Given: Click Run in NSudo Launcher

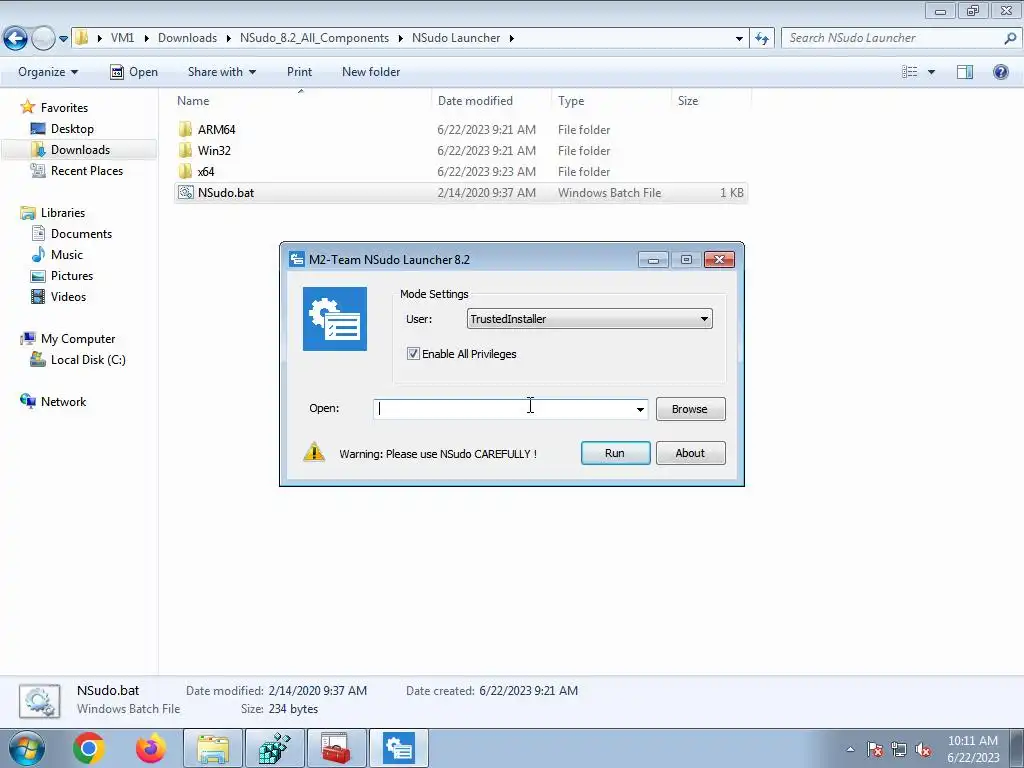Looking at the screenshot, I should (615, 453).
